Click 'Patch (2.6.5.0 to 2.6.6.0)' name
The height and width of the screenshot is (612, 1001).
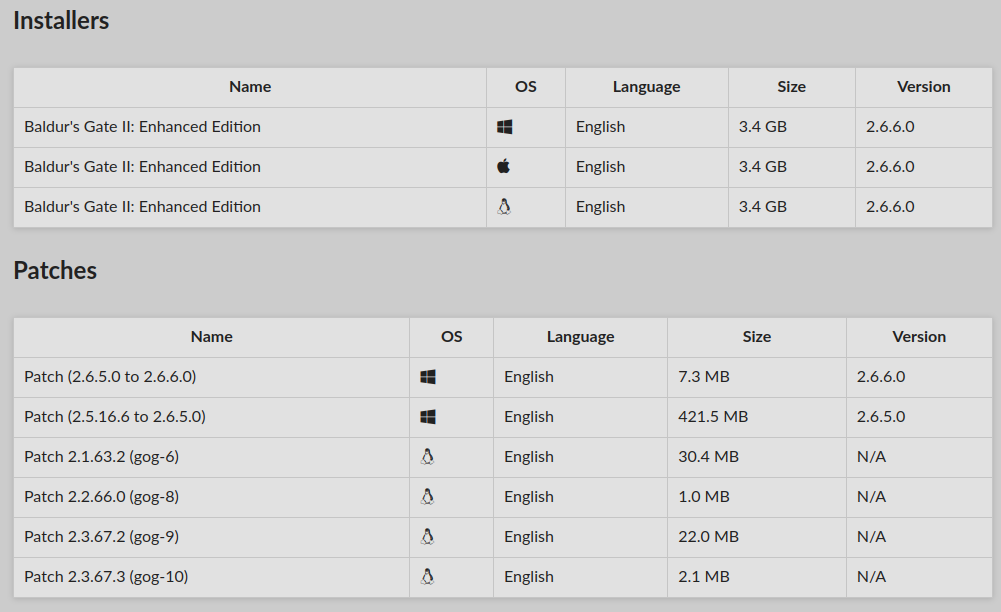tap(110, 377)
